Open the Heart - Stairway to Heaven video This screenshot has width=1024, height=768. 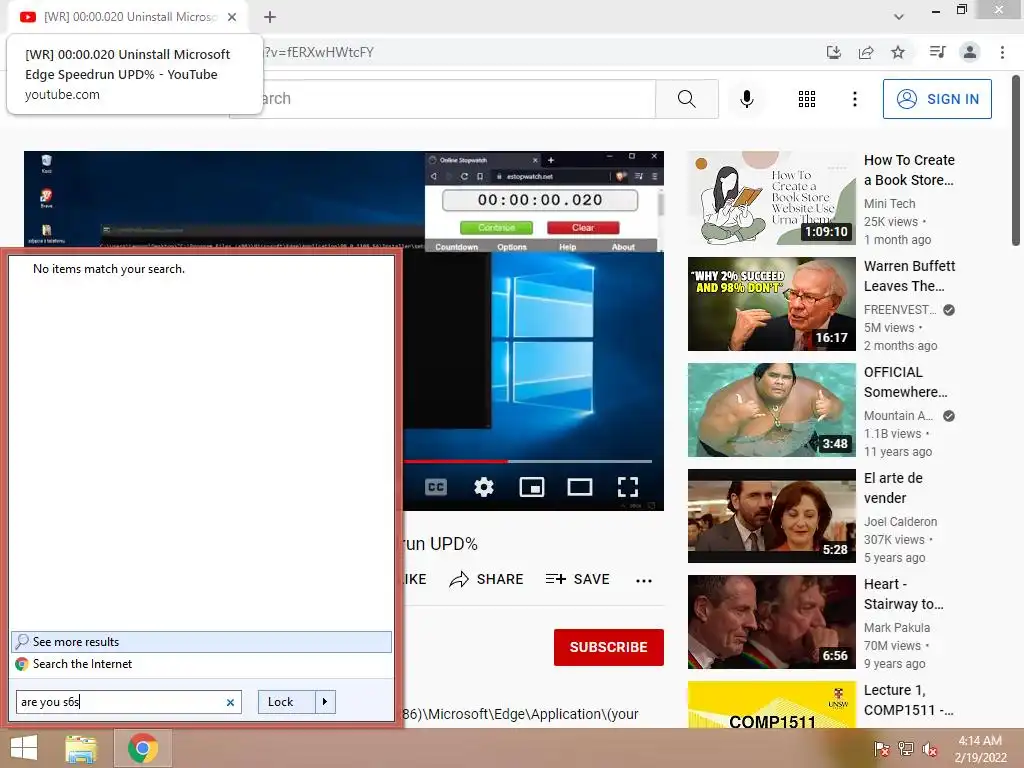[772, 622]
